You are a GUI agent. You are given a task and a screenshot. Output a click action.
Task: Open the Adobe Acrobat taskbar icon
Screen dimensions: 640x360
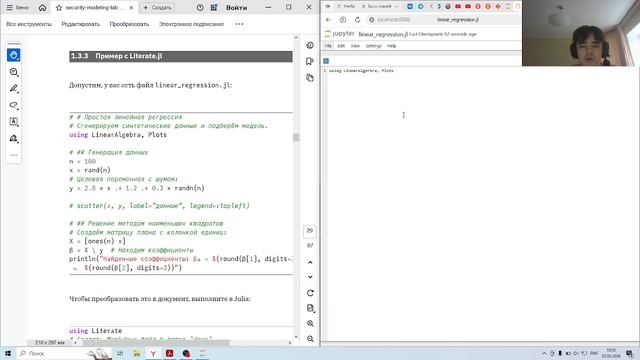(x=170, y=353)
